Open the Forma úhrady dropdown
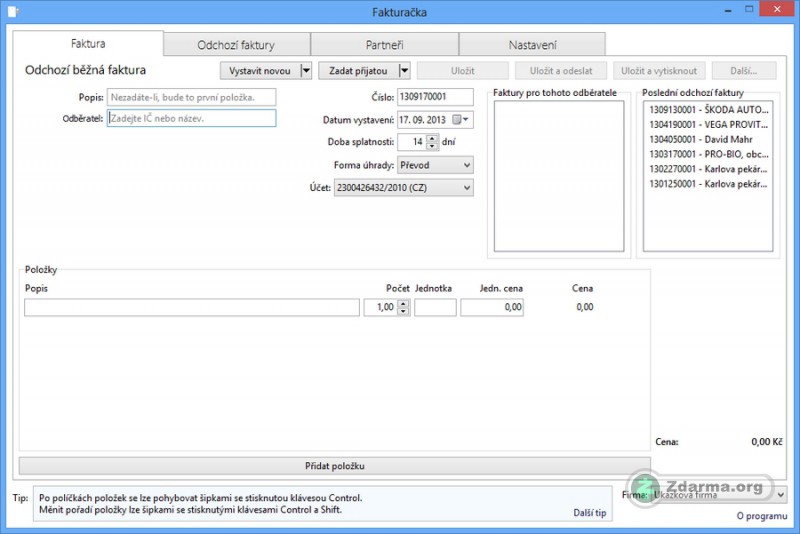800x534 pixels. 435,165
